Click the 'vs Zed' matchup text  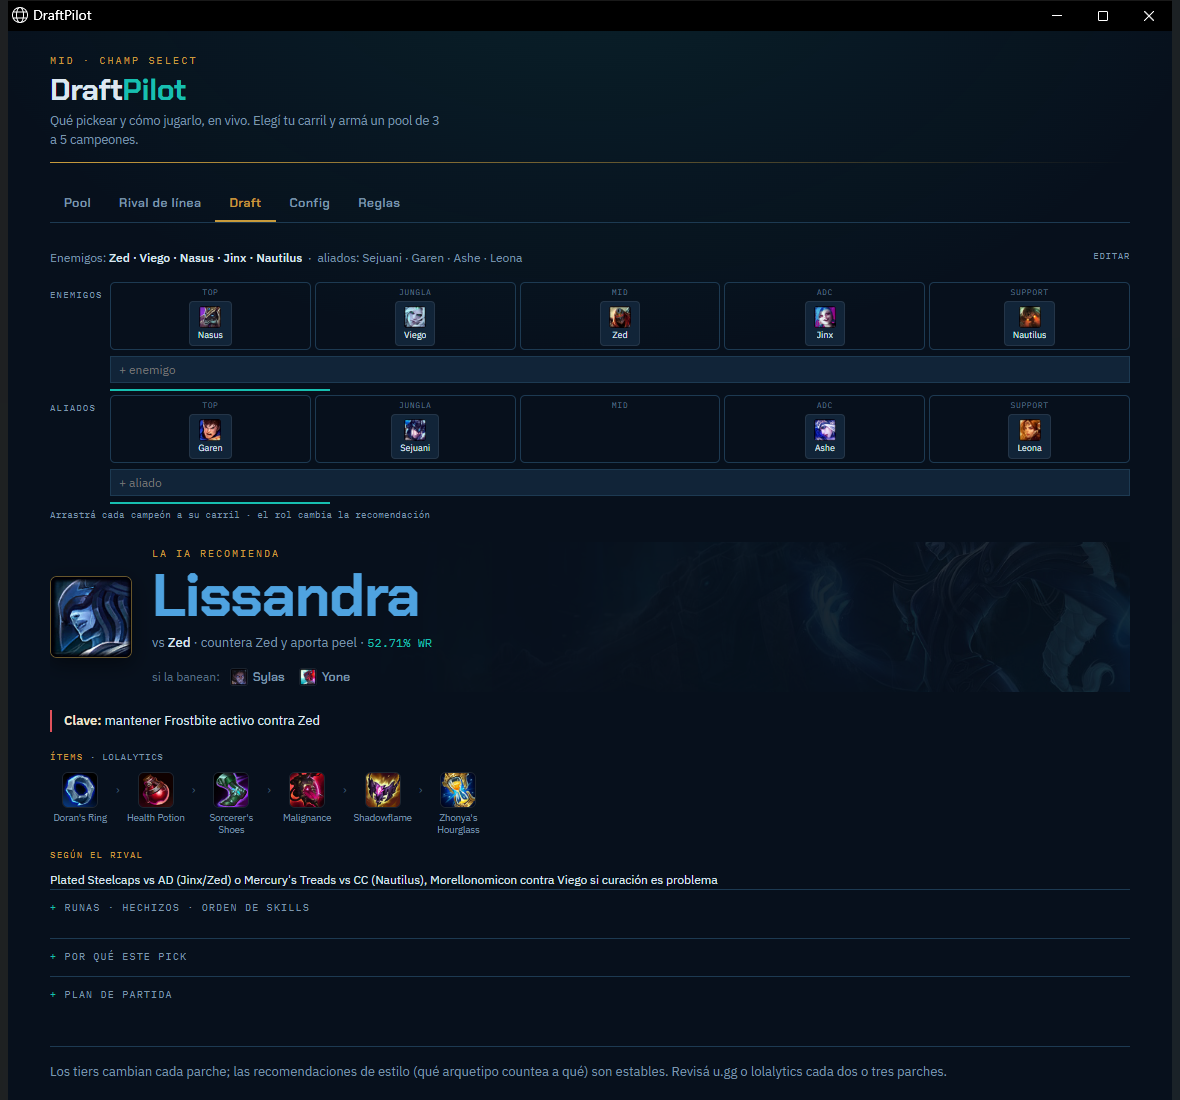(x=171, y=643)
